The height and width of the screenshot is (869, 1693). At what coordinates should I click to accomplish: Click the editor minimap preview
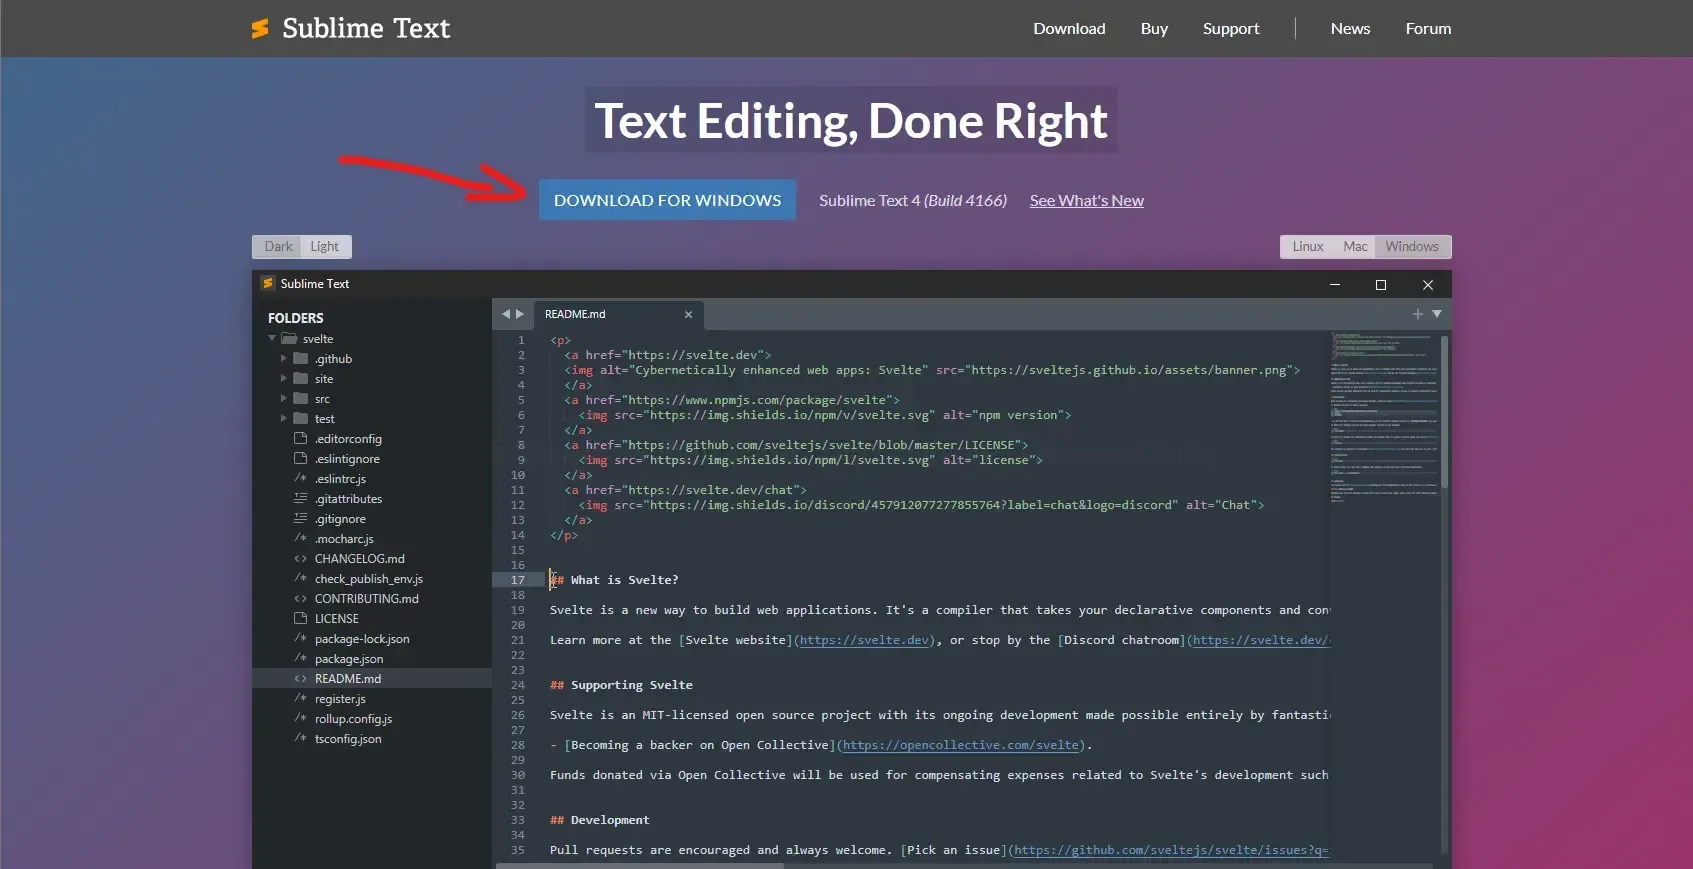click(x=1383, y=420)
